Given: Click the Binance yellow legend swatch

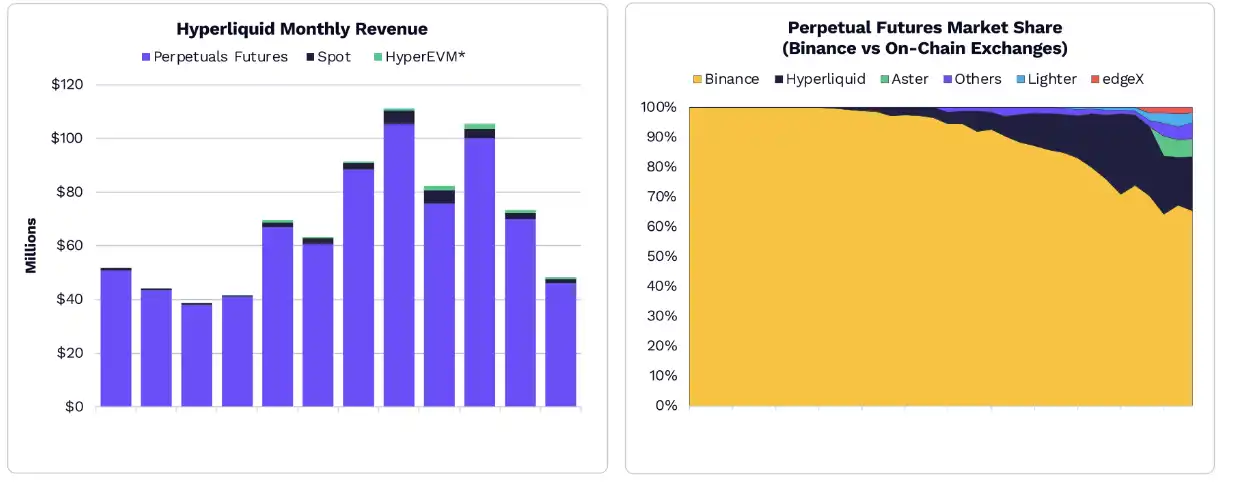Looking at the screenshot, I should (697, 79).
